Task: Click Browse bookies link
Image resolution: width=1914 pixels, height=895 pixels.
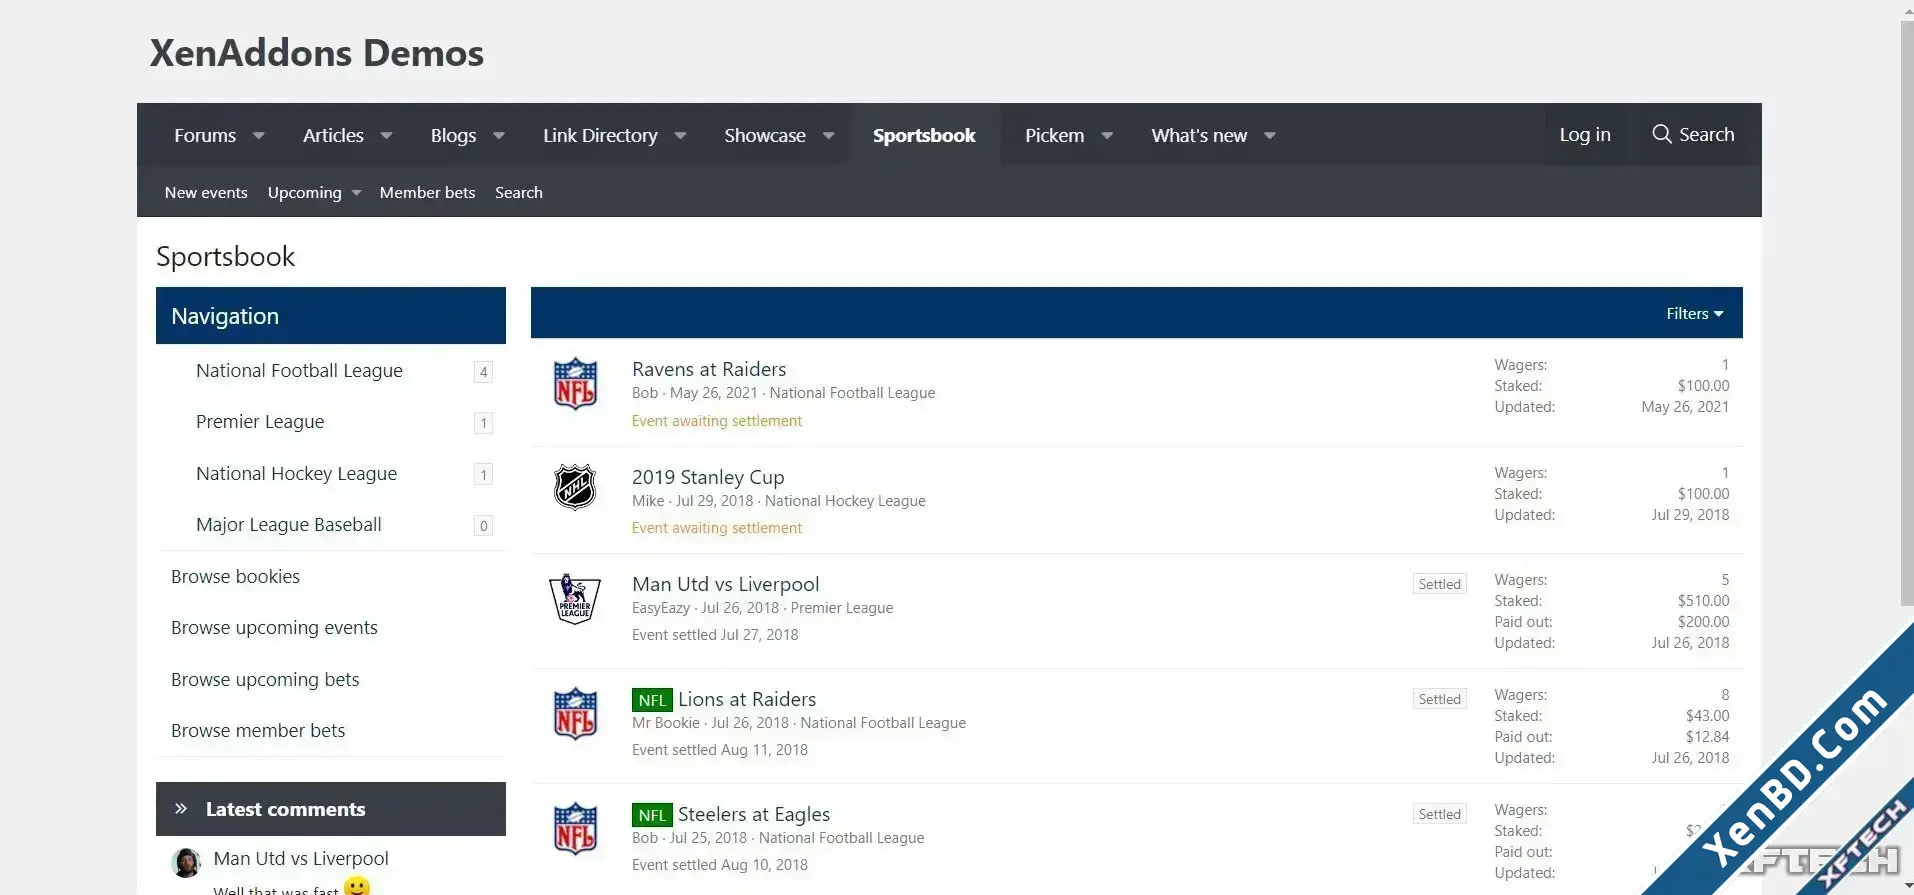Action: [x=235, y=577]
